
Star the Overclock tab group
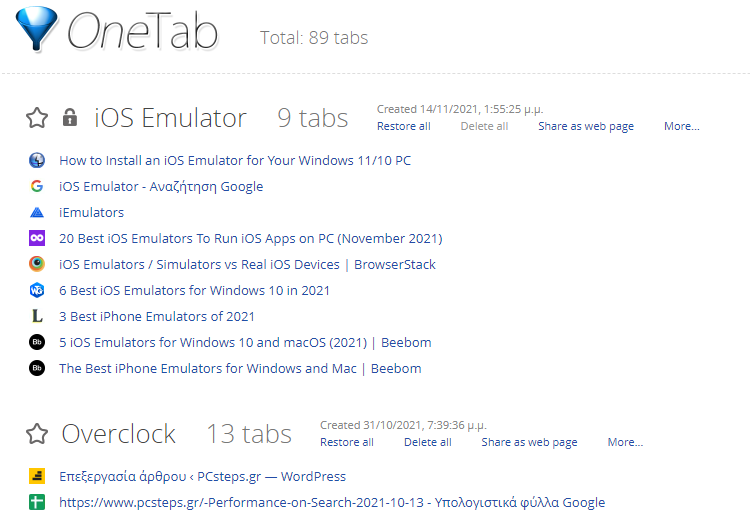tap(37, 434)
